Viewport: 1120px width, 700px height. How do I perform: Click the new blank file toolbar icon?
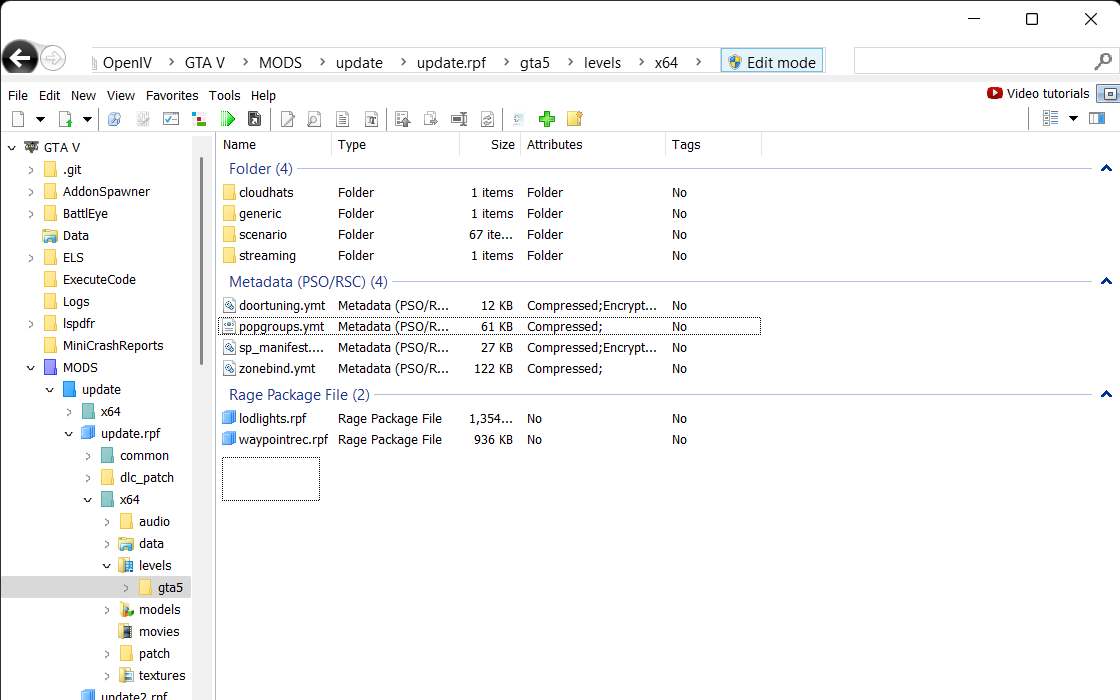click(x=18, y=119)
